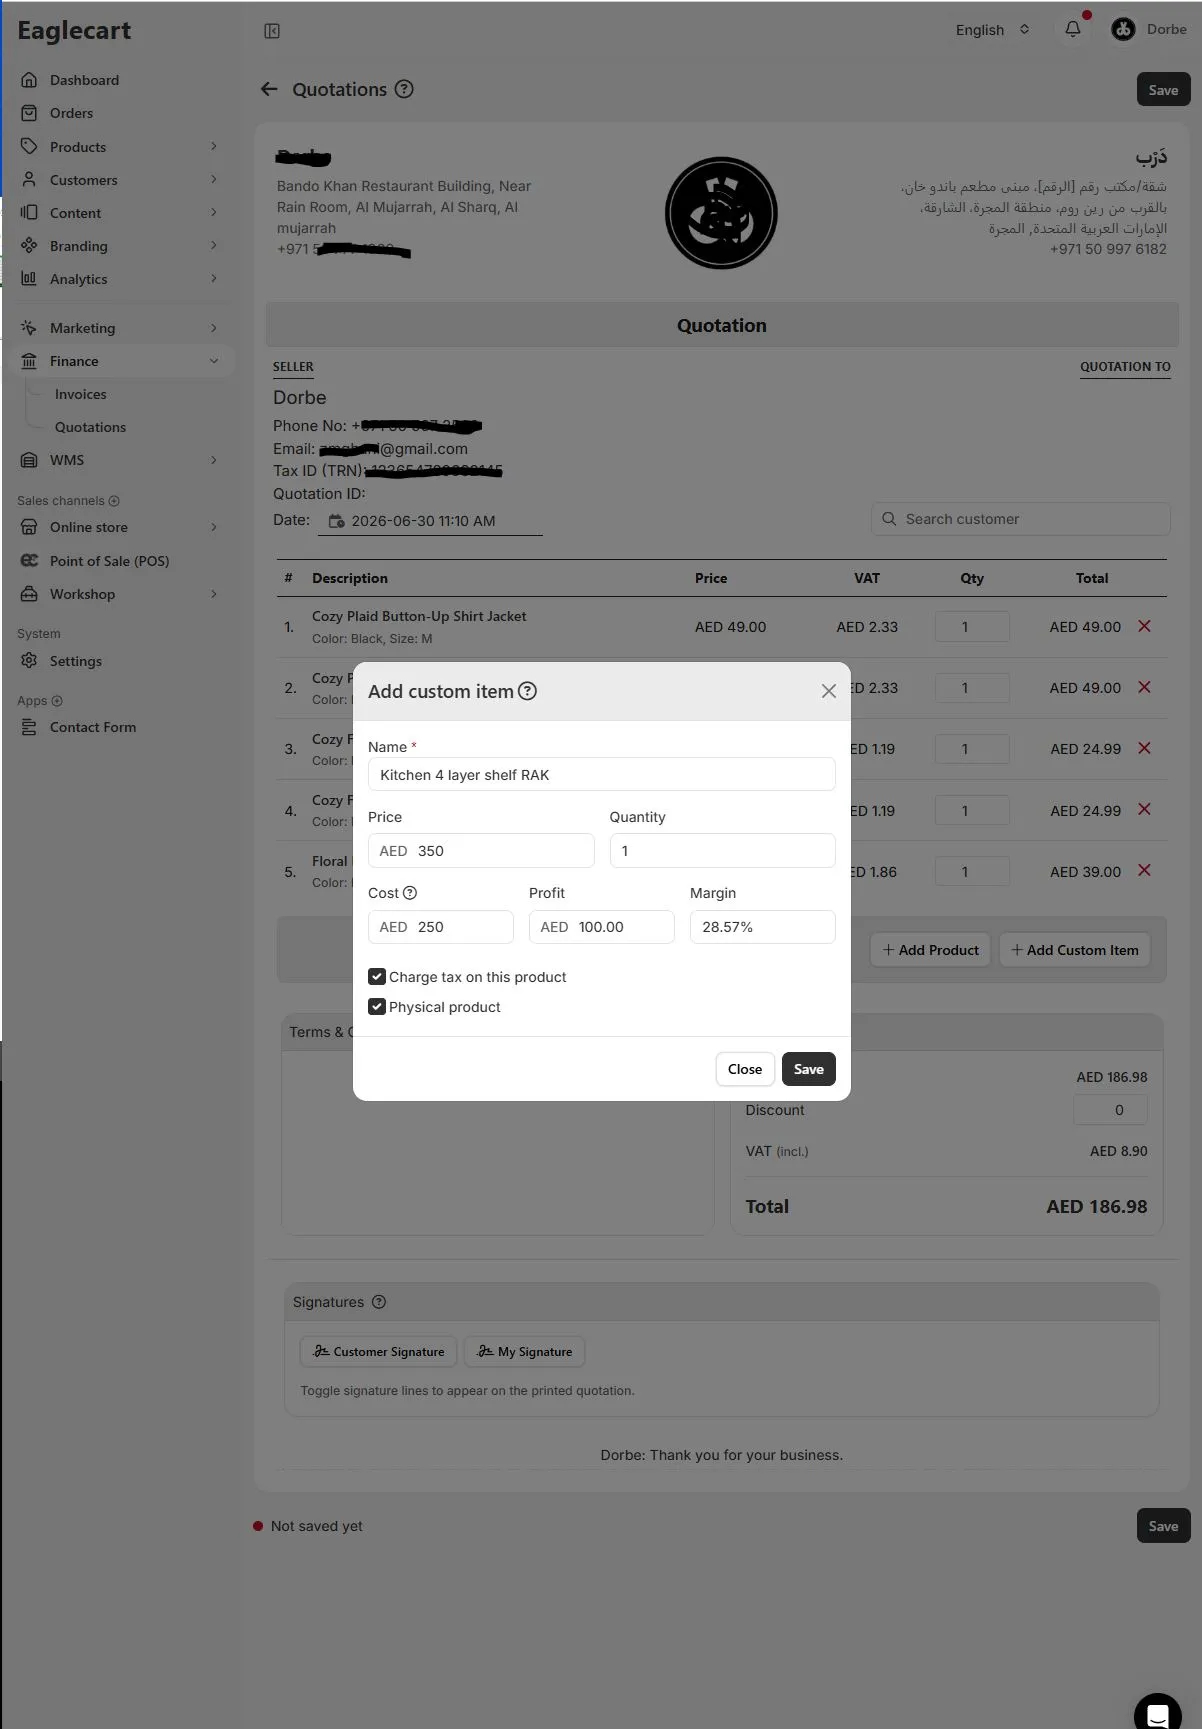Expand WMS submenu
The image size is (1202, 1729).
coord(213,460)
